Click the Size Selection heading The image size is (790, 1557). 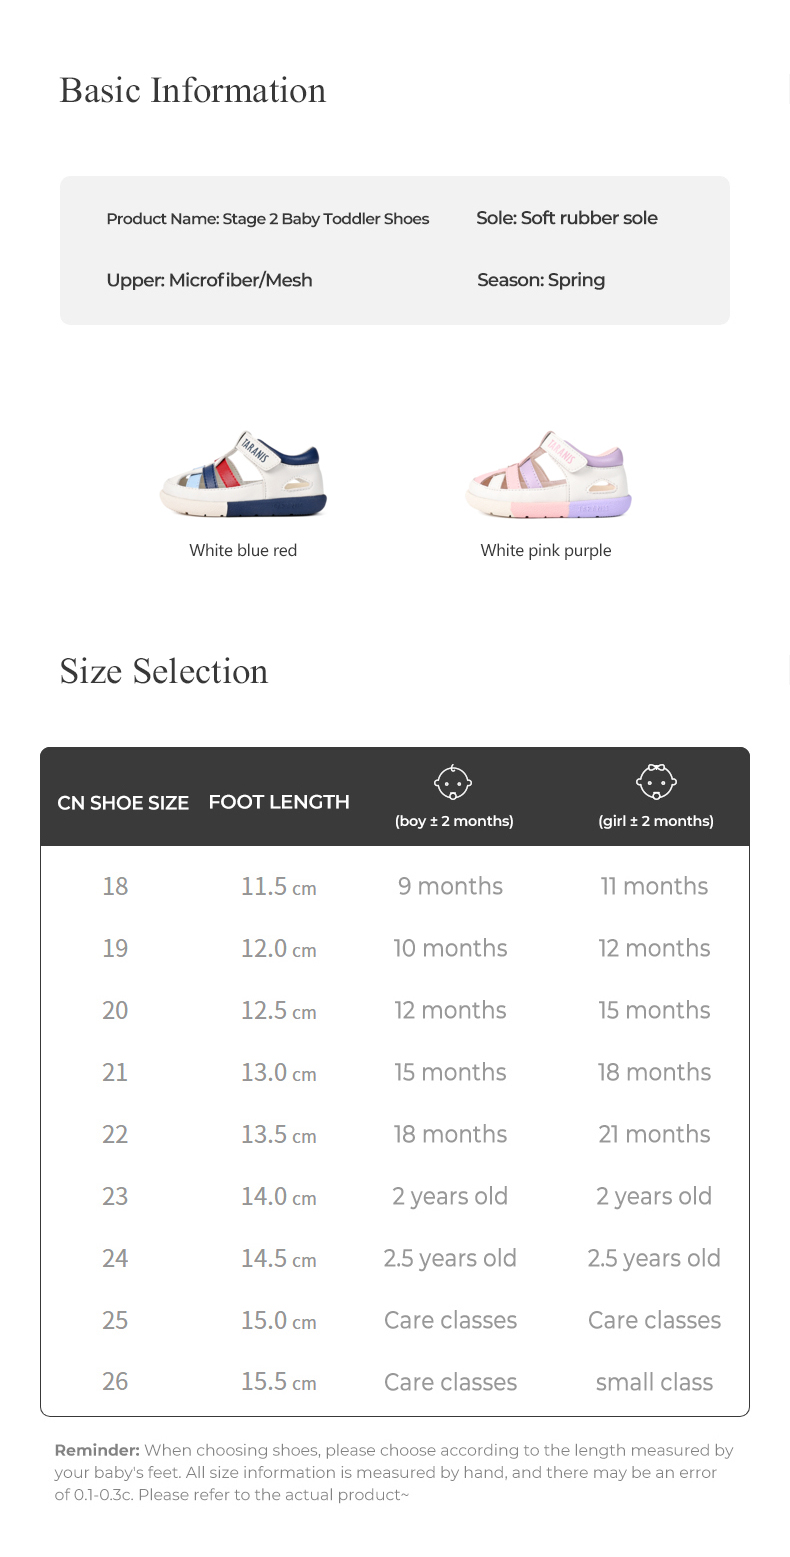click(164, 671)
